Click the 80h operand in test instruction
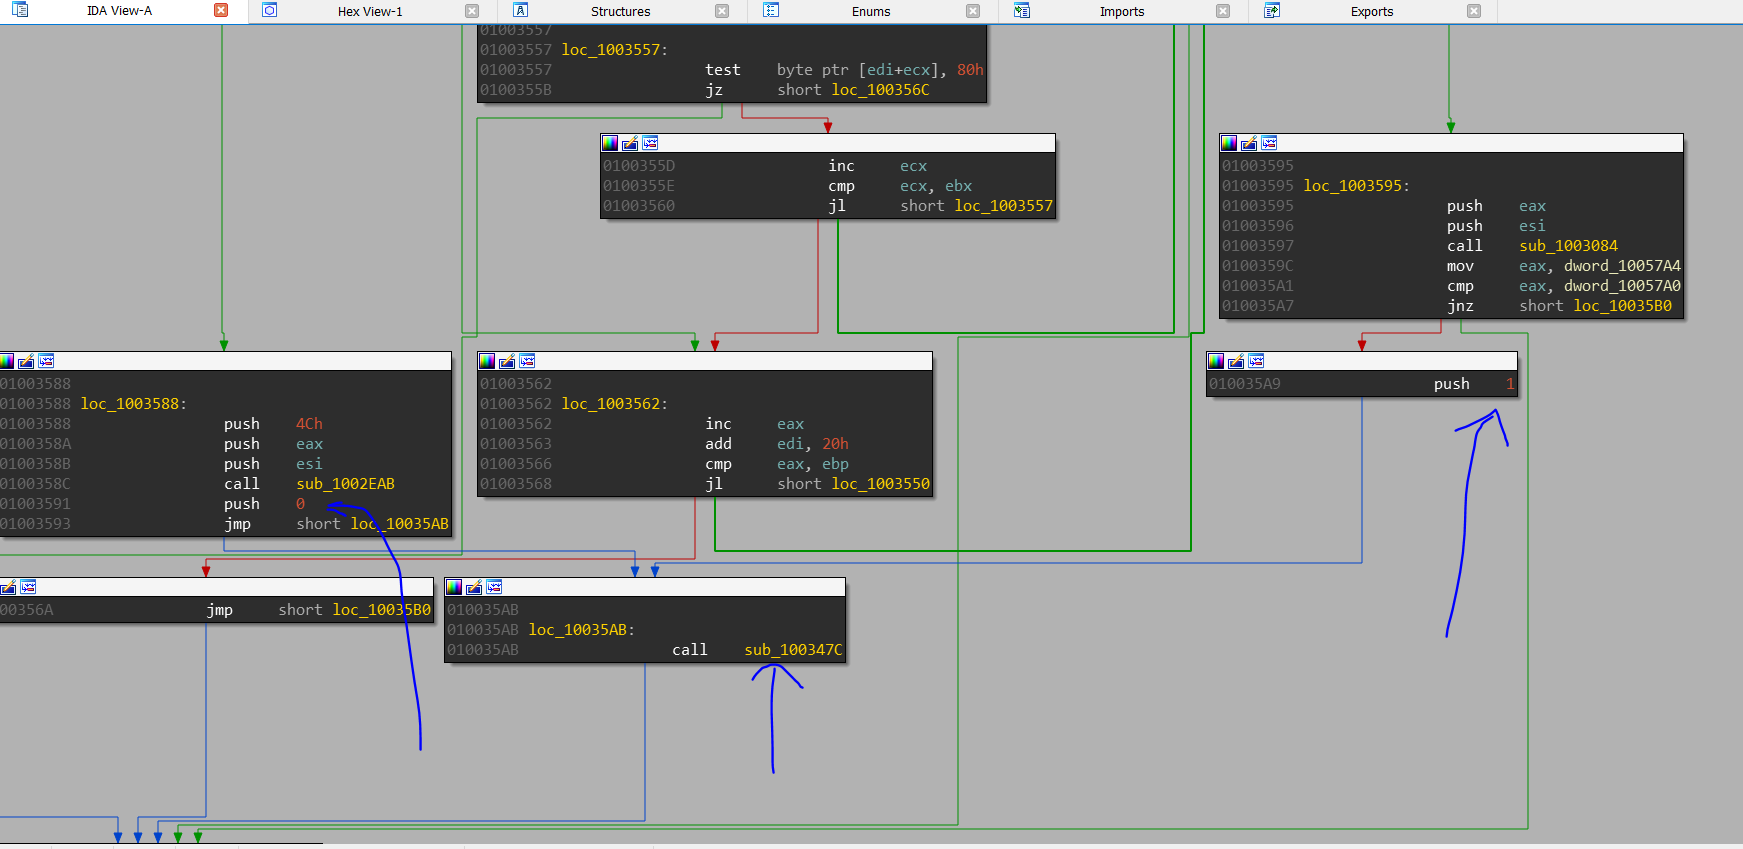Screen dimensions: 1743x849 [970, 70]
